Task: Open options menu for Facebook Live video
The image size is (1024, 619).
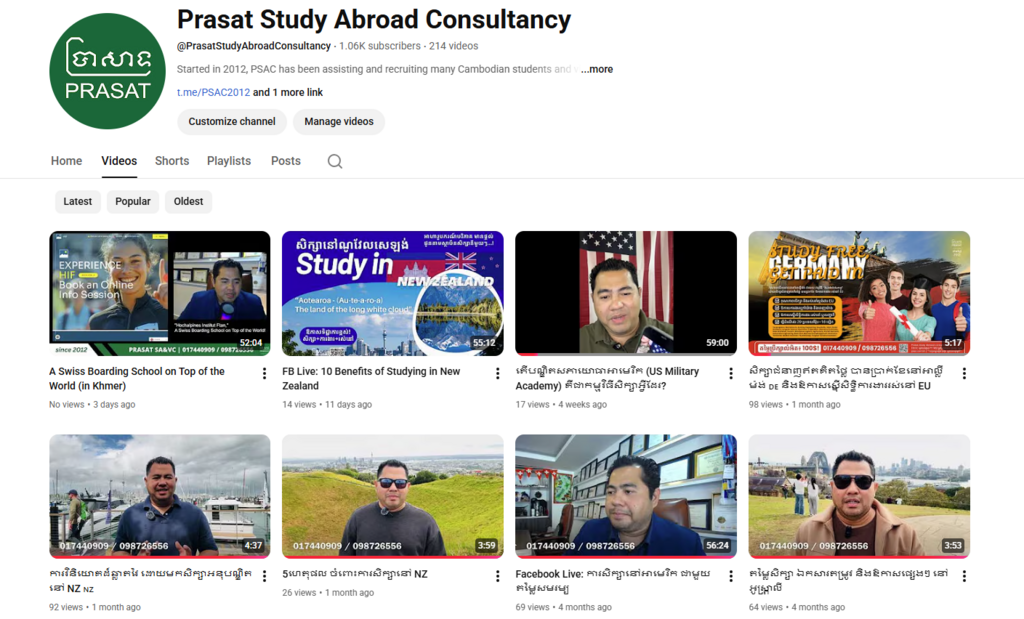Action: 731,576
